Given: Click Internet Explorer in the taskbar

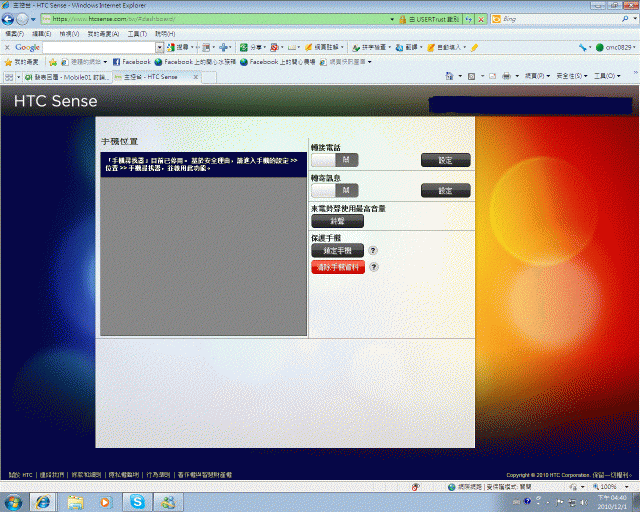Looking at the screenshot, I should [42, 502].
